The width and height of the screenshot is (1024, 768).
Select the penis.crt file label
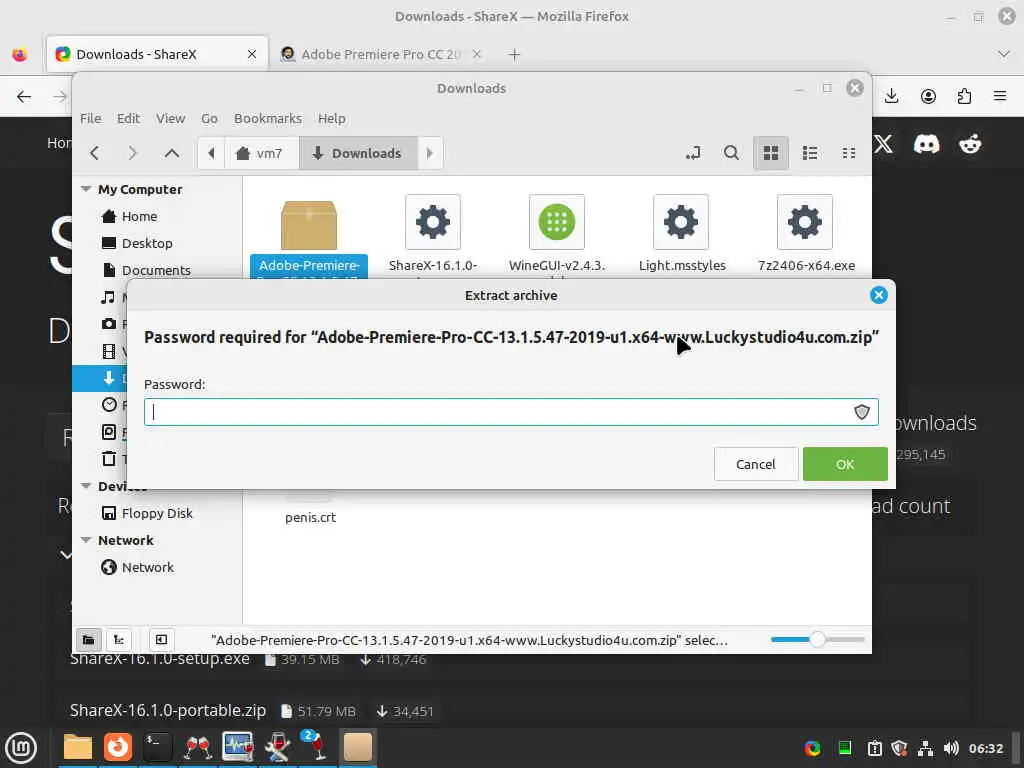(310, 517)
